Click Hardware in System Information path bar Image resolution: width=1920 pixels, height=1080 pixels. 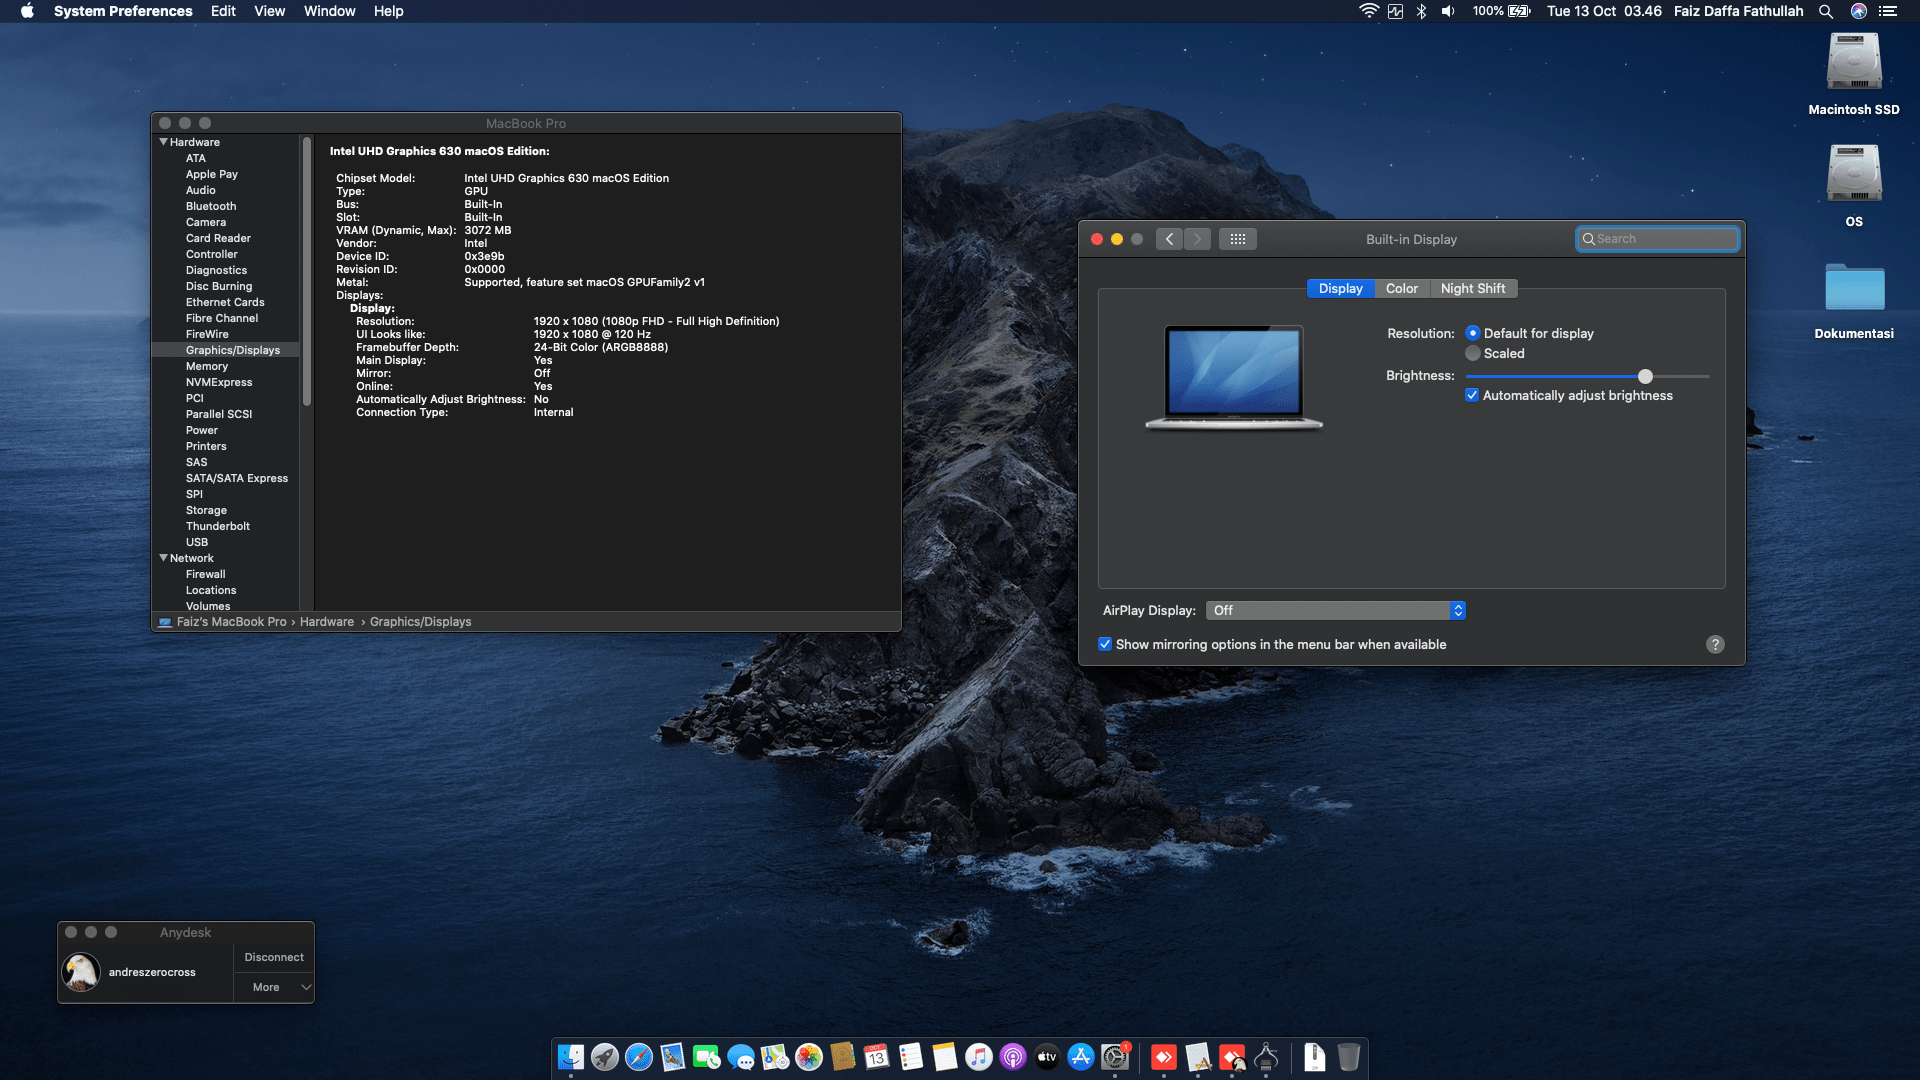coord(327,621)
